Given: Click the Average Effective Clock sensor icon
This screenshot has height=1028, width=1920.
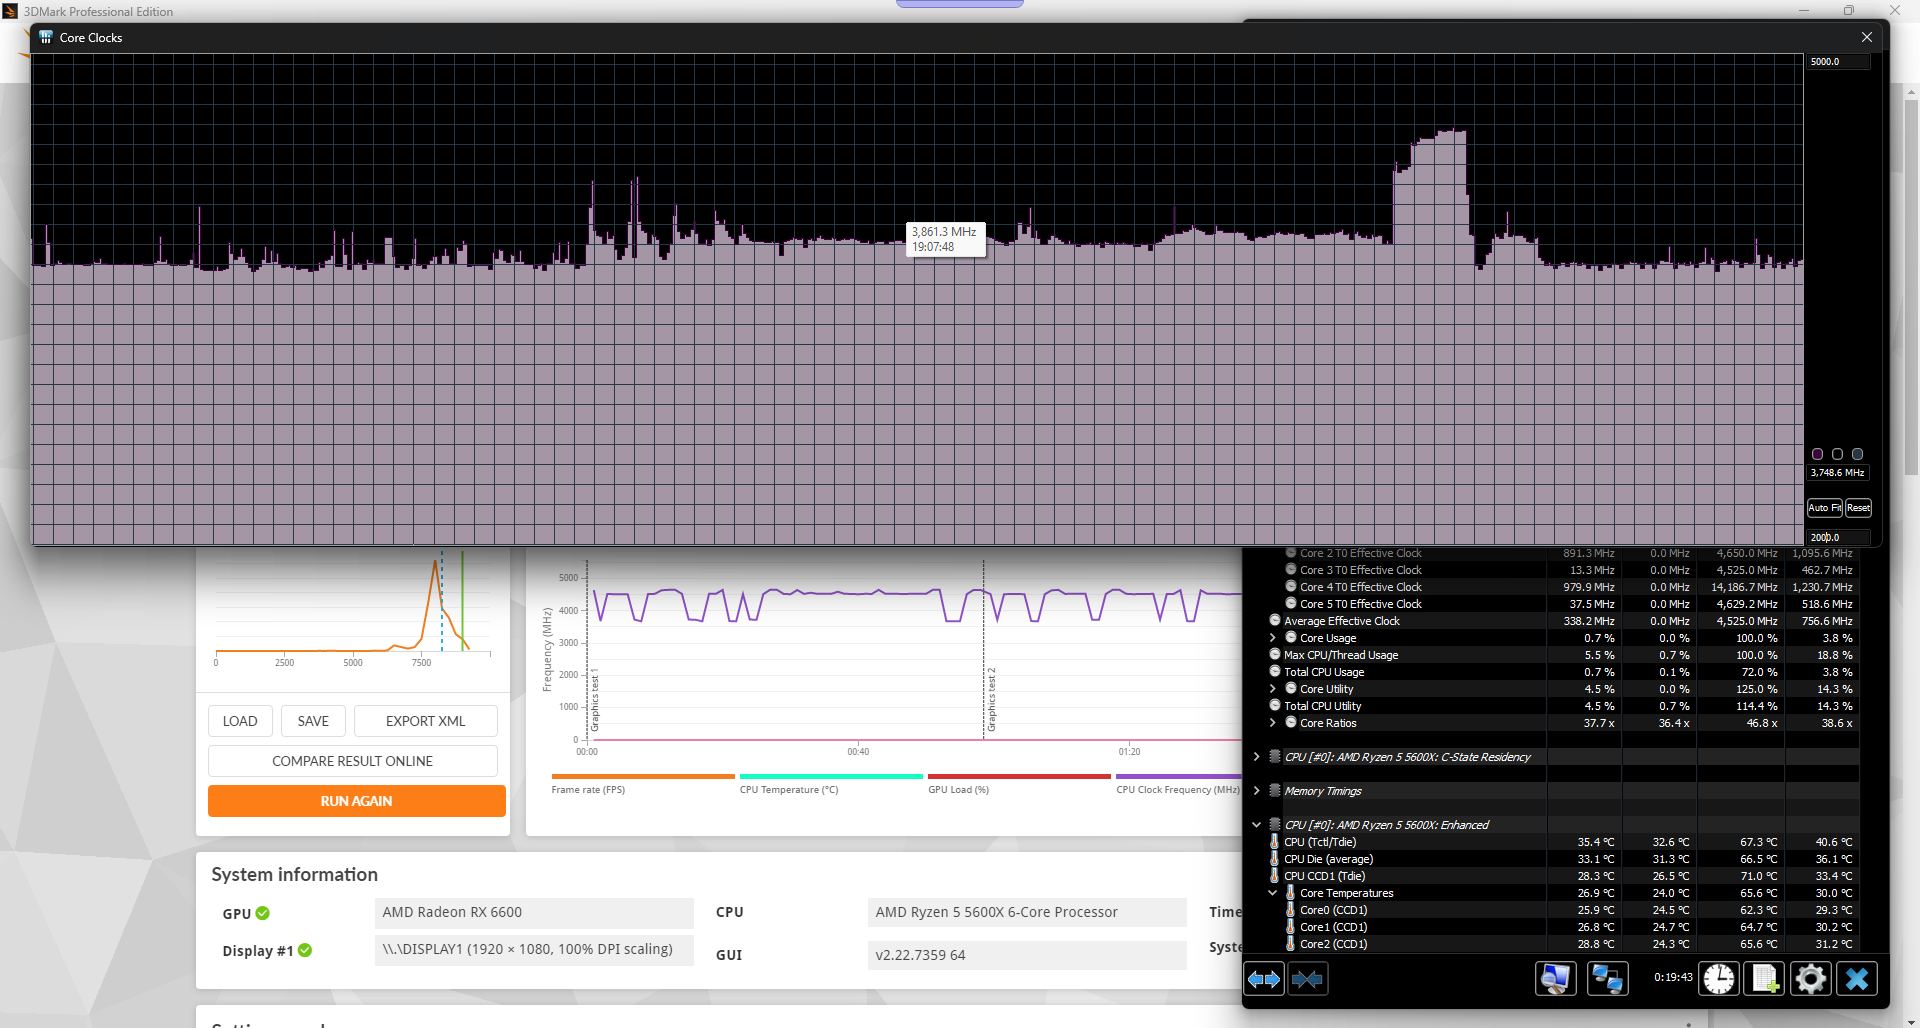Looking at the screenshot, I should pos(1275,621).
